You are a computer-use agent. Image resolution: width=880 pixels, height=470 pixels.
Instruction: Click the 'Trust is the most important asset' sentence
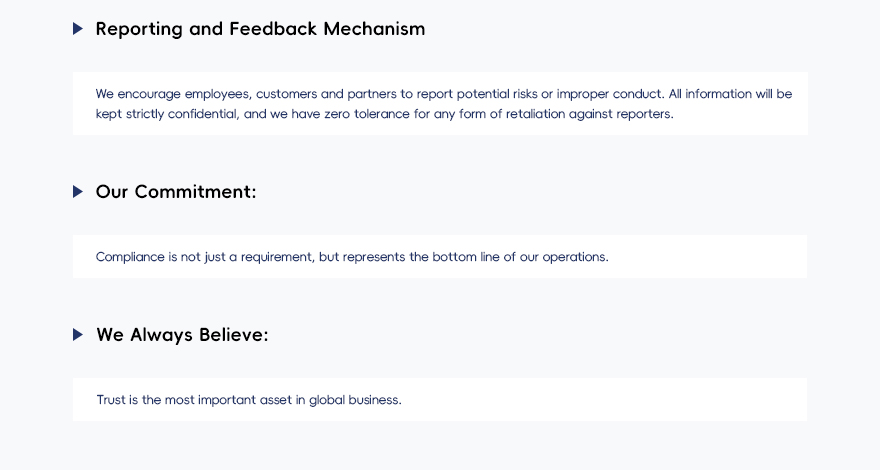249,400
